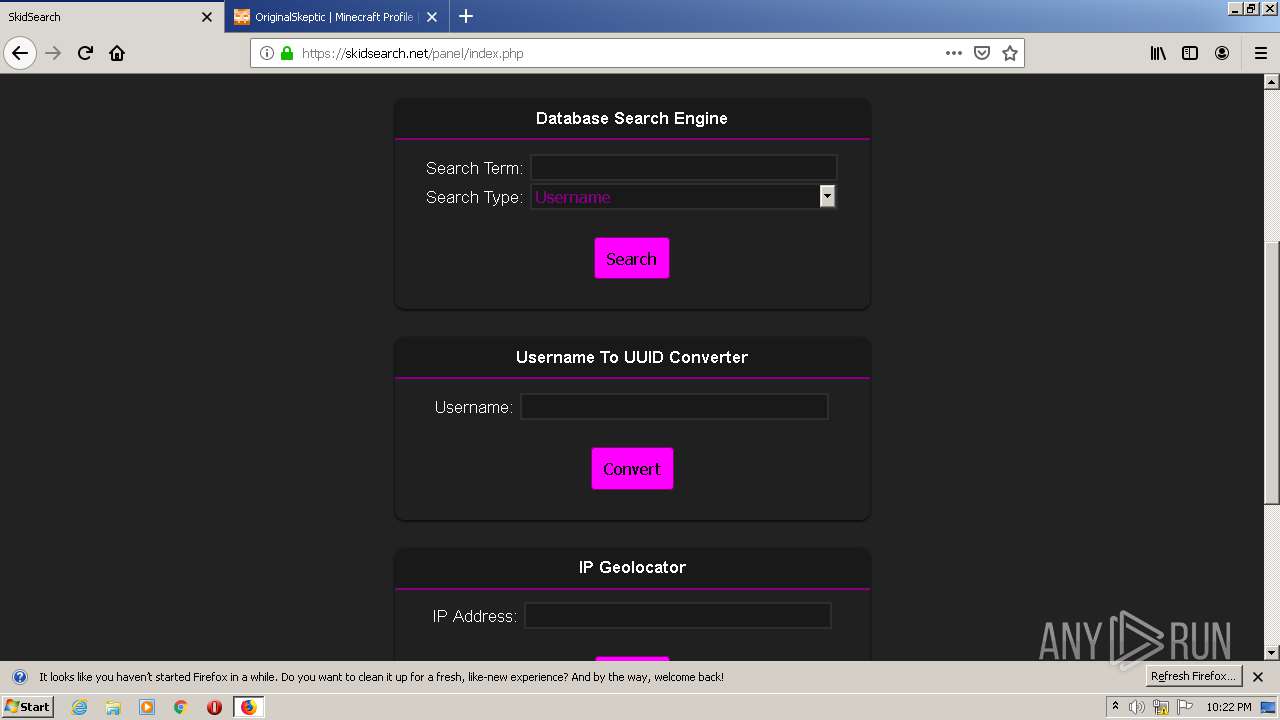Click the magenta Search button
The image size is (1280, 720).
632,258
